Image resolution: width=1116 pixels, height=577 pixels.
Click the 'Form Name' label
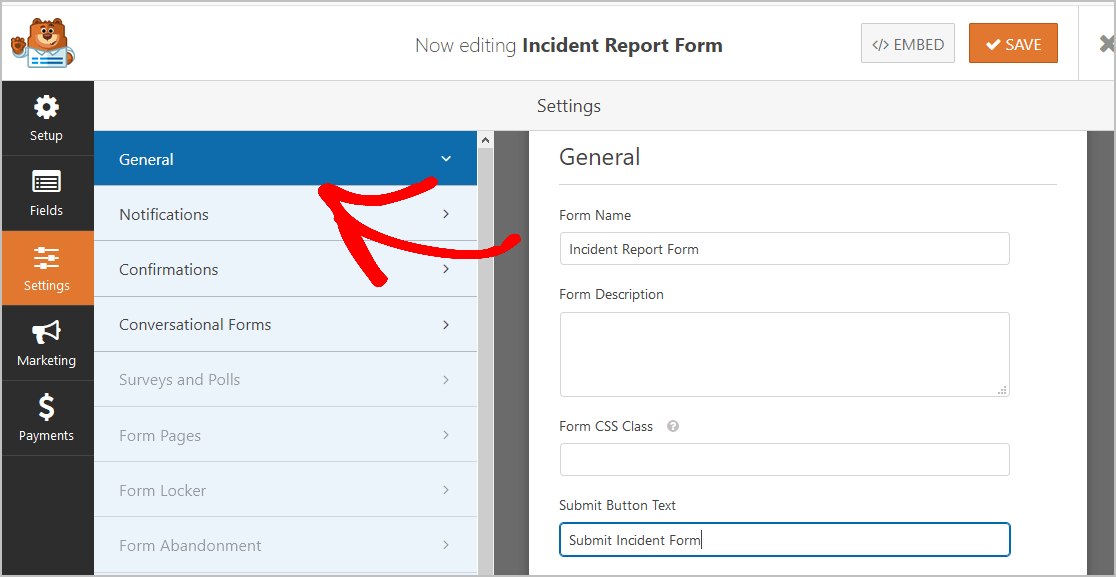click(x=595, y=216)
